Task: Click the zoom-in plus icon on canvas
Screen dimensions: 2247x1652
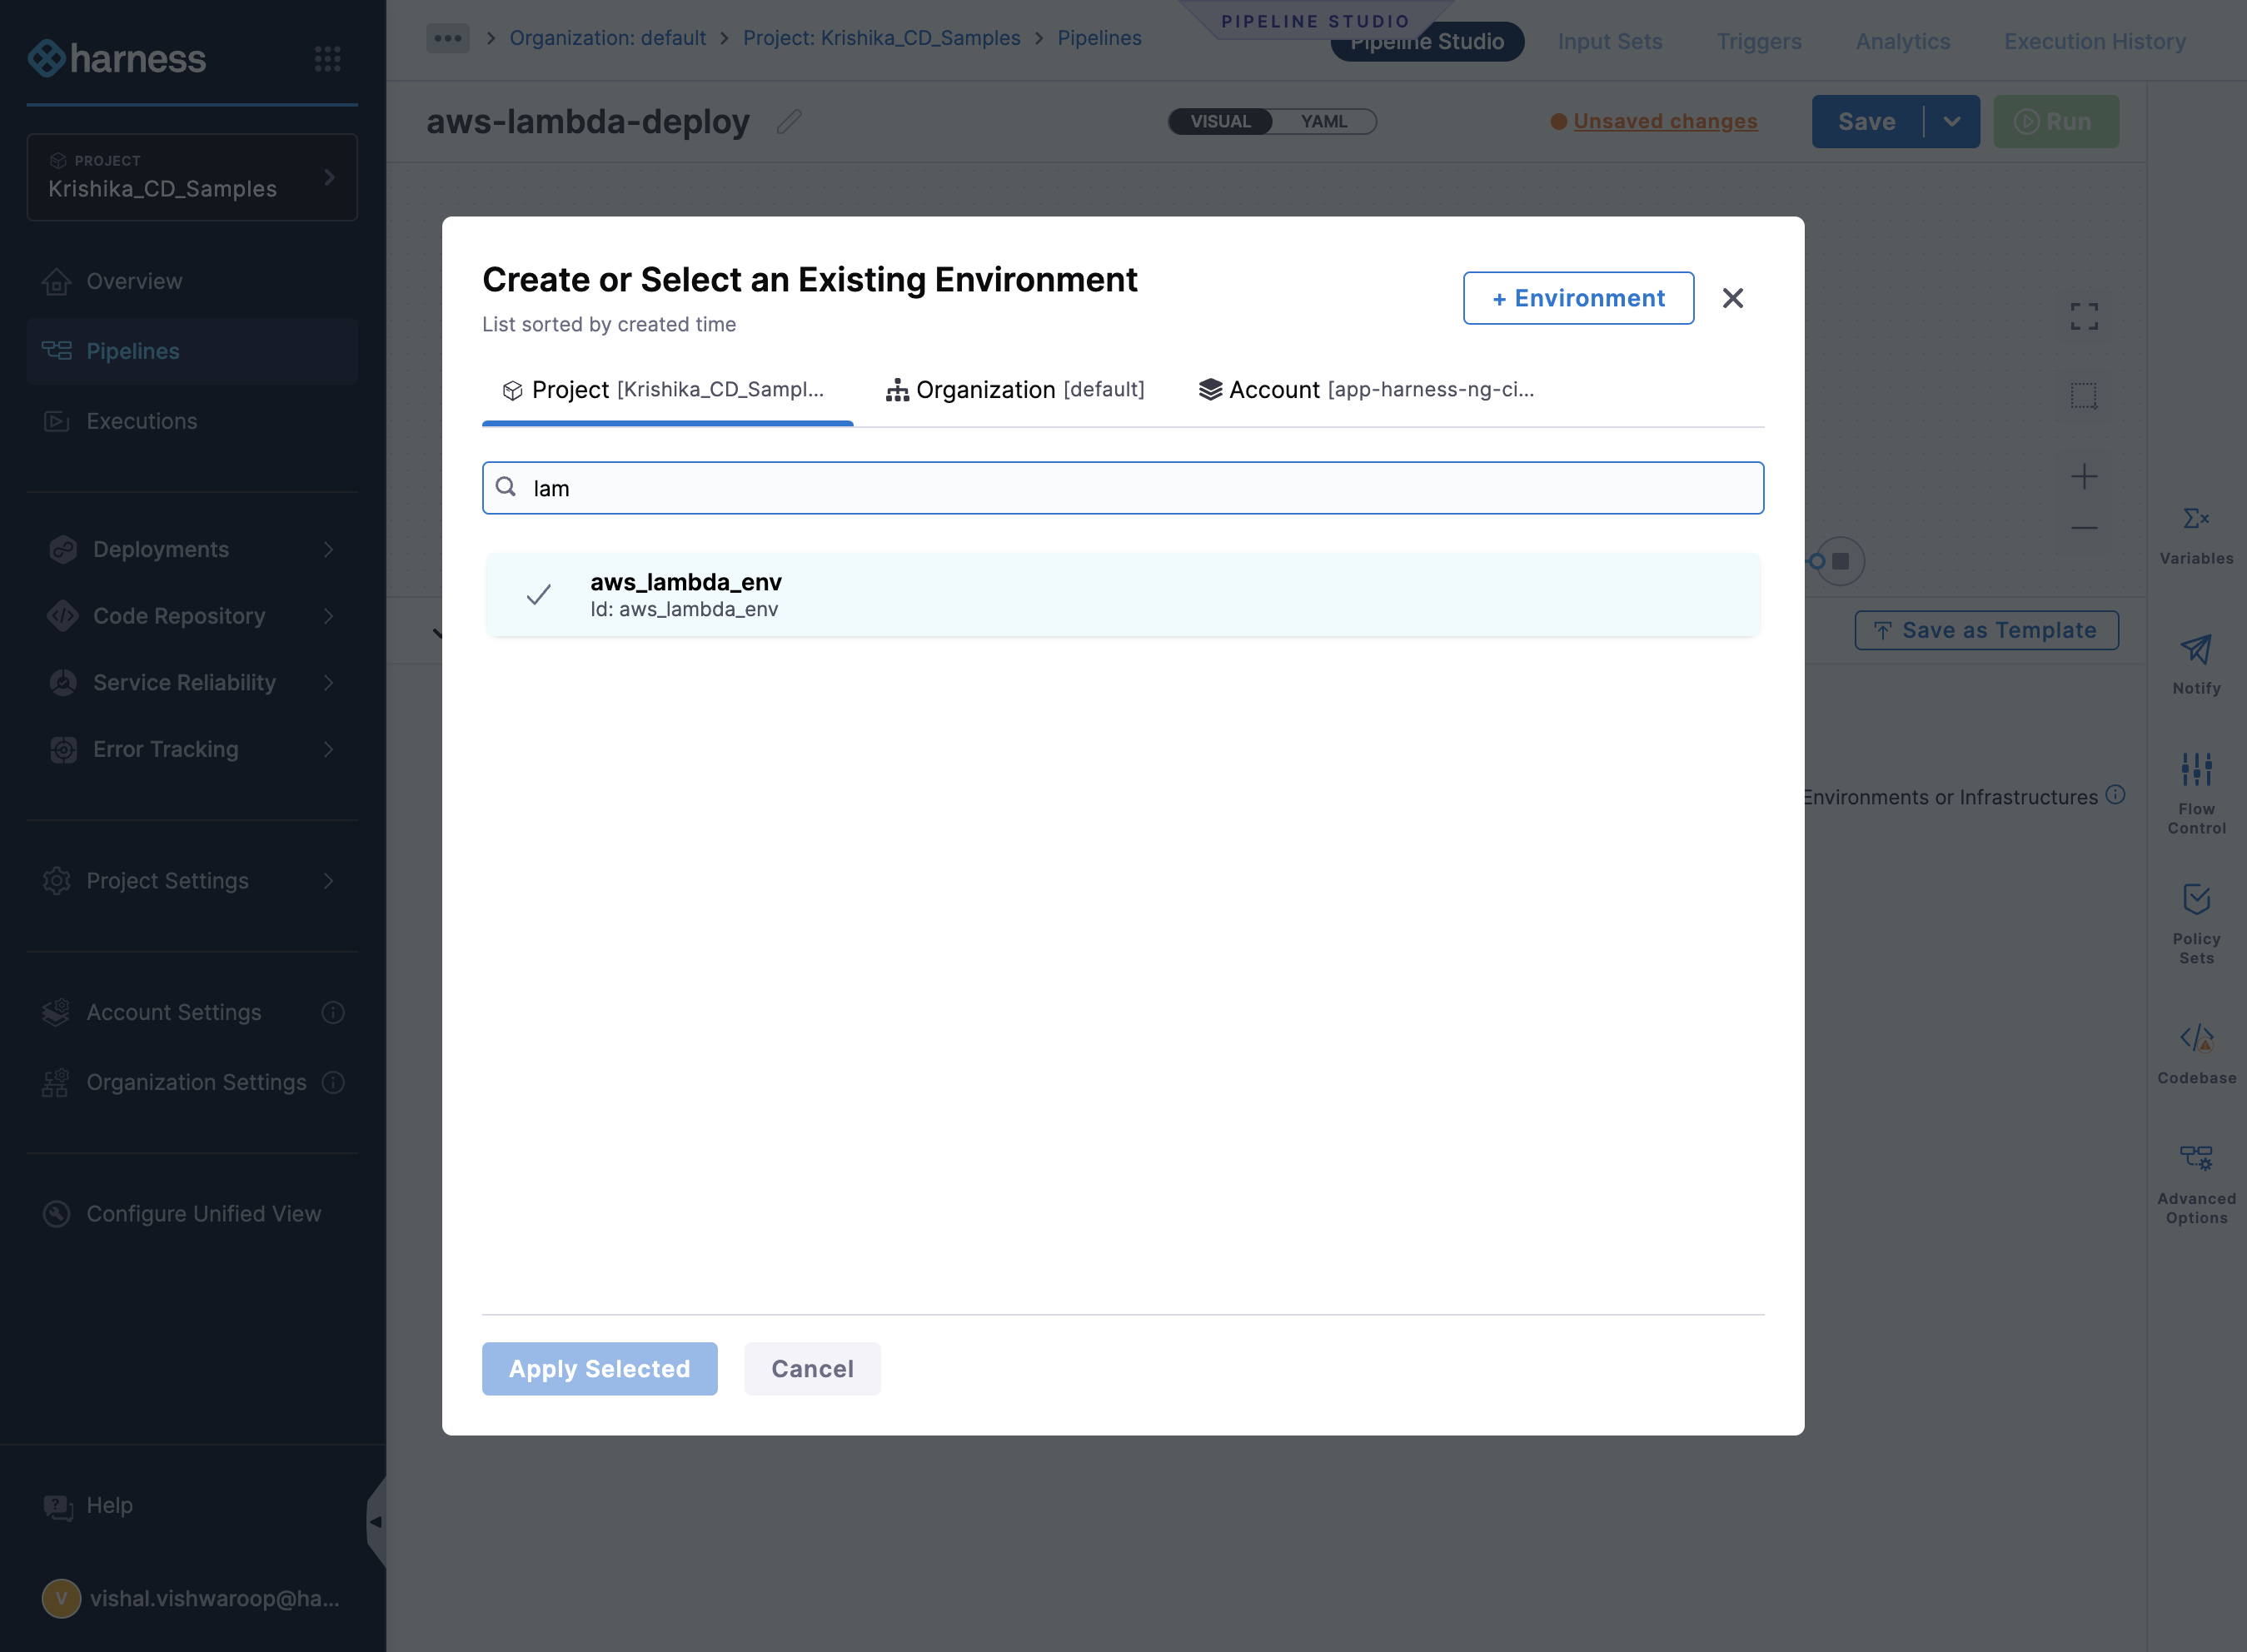Action: (x=2084, y=476)
